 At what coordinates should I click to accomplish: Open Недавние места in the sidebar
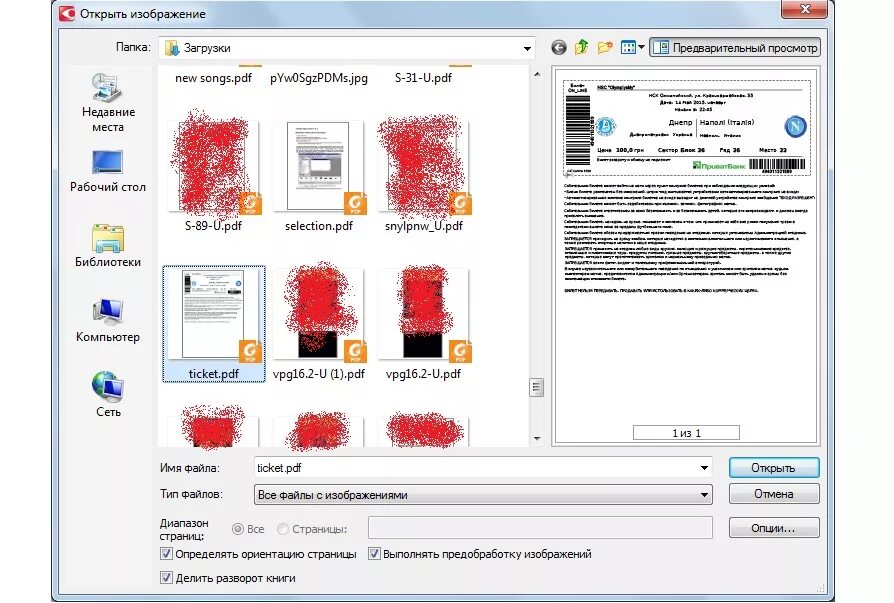pyautogui.click(x=108, y=103)
